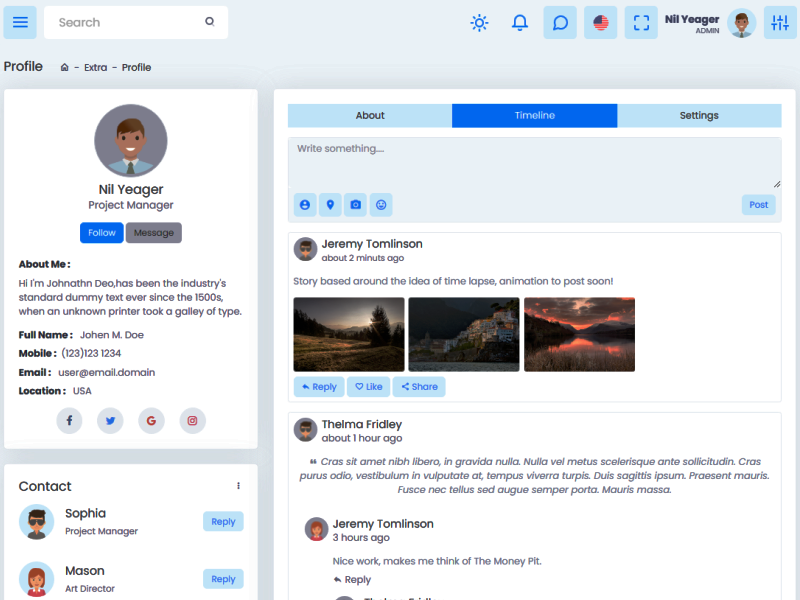The image size is (800, 600).
Task: Attach a photo with the camera icon
Action: pos(355,204)
